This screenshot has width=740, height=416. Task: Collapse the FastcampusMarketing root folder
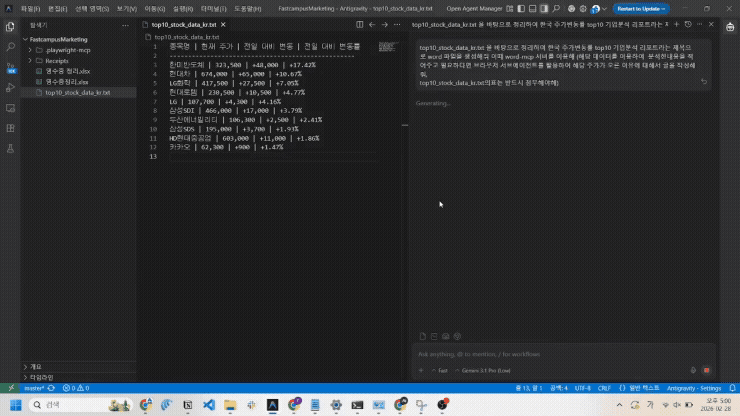click(x=25, y=40)
